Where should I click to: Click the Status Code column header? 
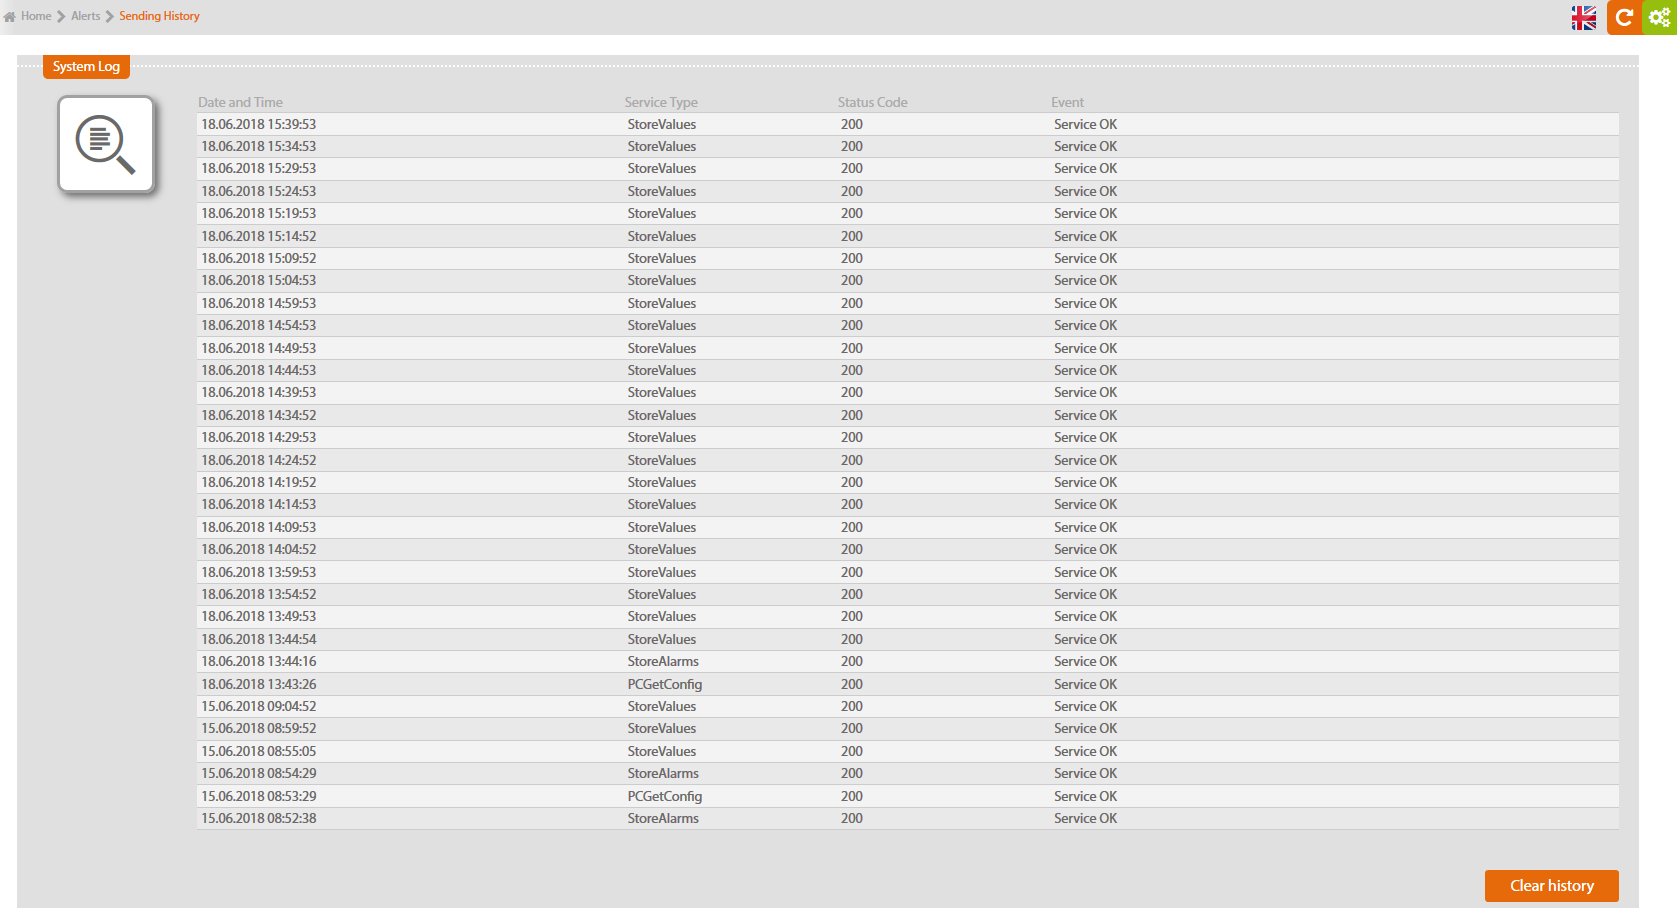coord(872,102)
